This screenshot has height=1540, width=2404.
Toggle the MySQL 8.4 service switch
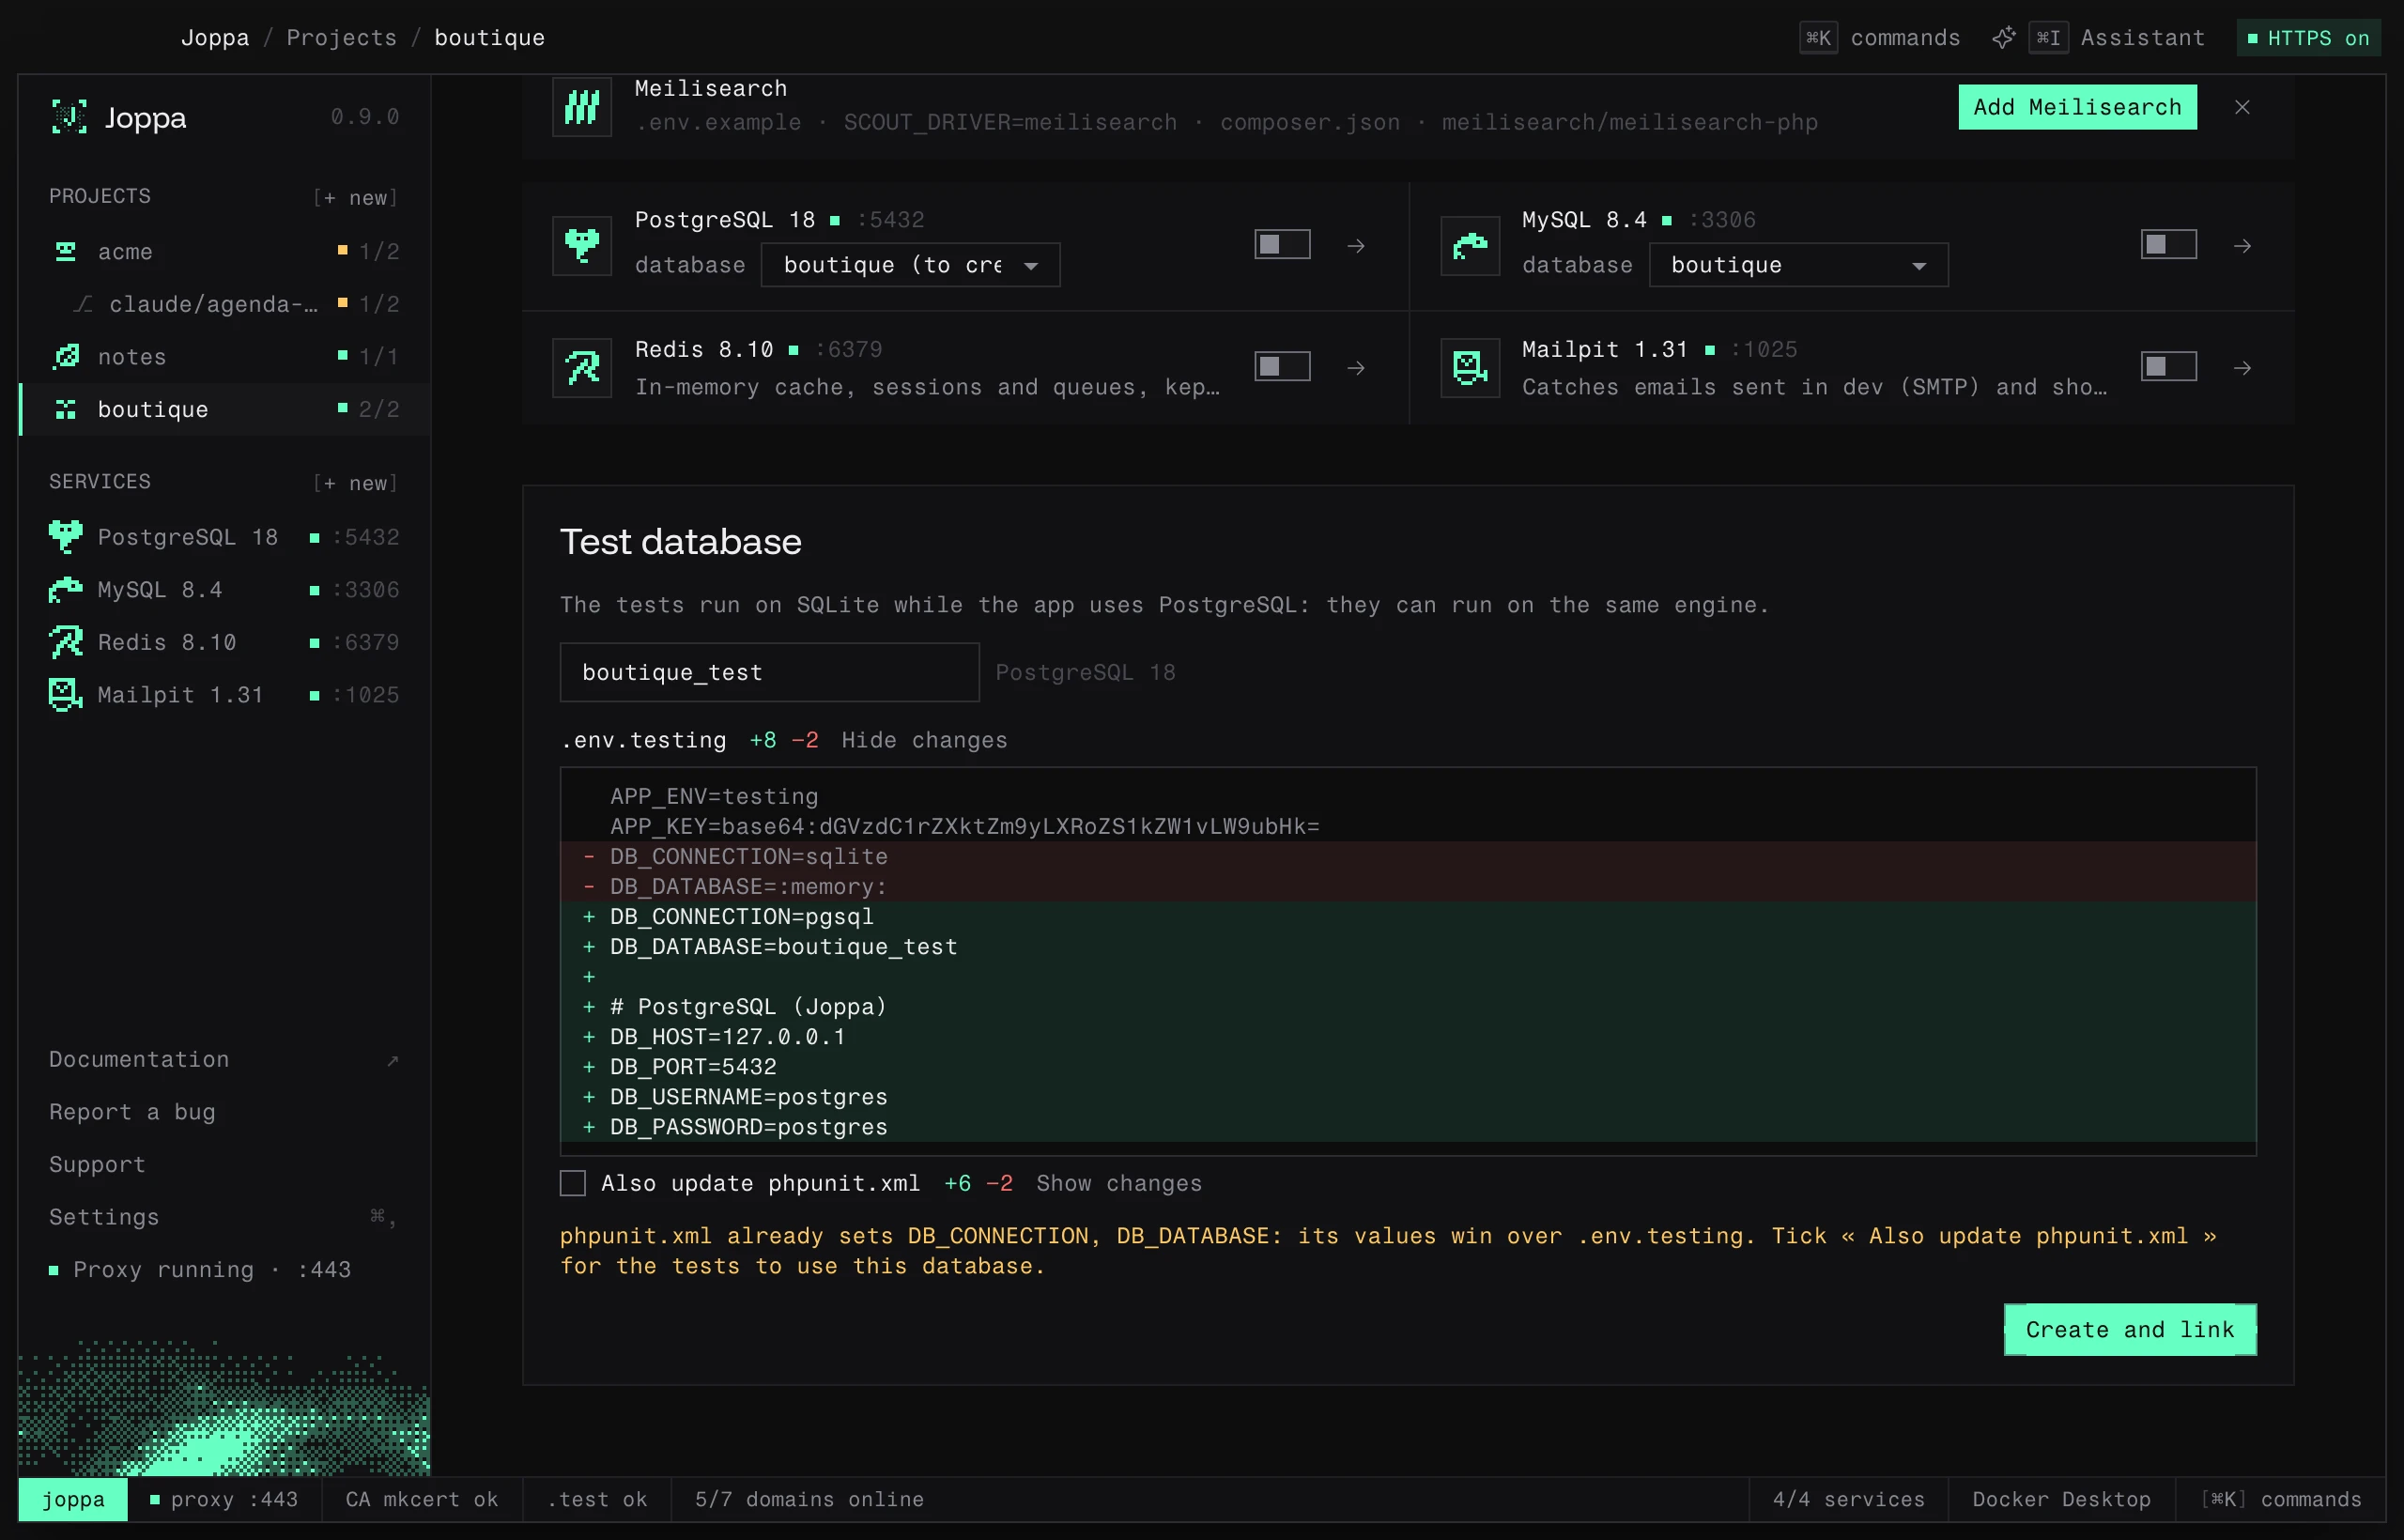(x=2168, y=244)
